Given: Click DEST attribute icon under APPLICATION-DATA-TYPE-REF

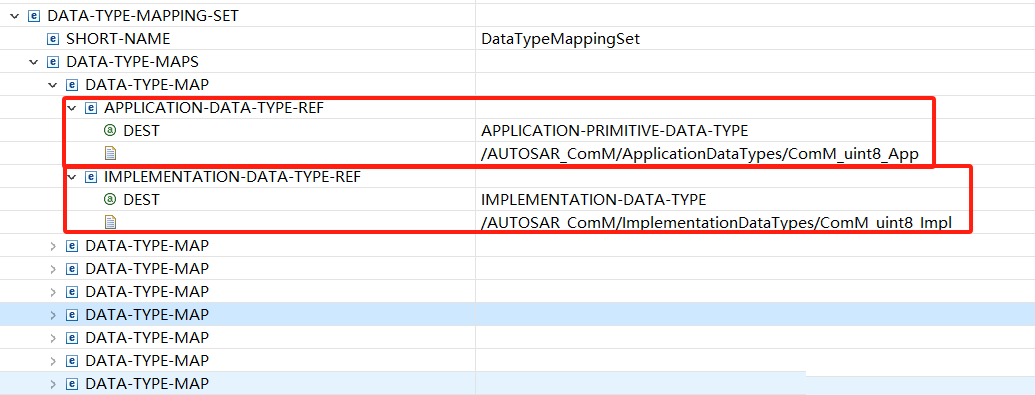Looking at the screenshot, I should point(110,131).
